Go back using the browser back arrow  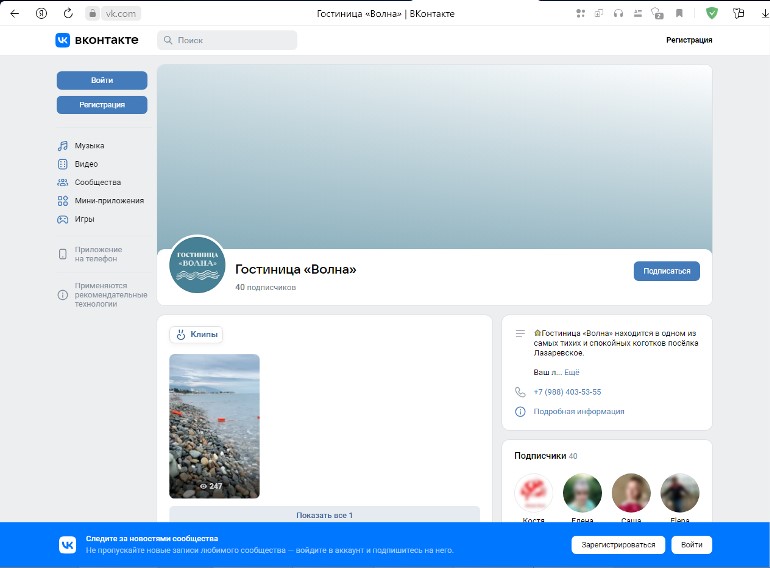click(15, 14)
